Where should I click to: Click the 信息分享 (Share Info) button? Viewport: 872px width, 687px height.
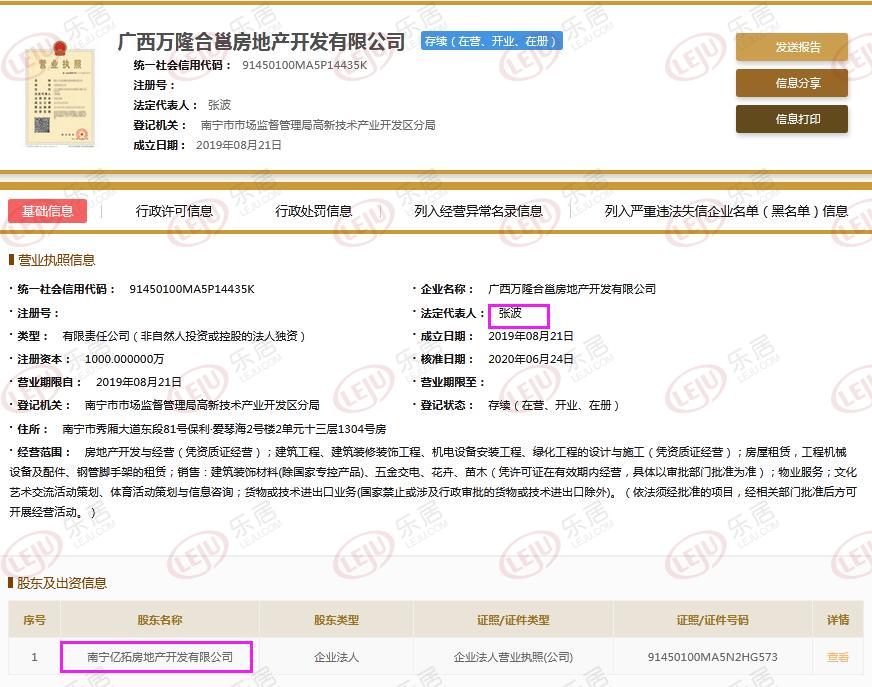tap(791, 83)
